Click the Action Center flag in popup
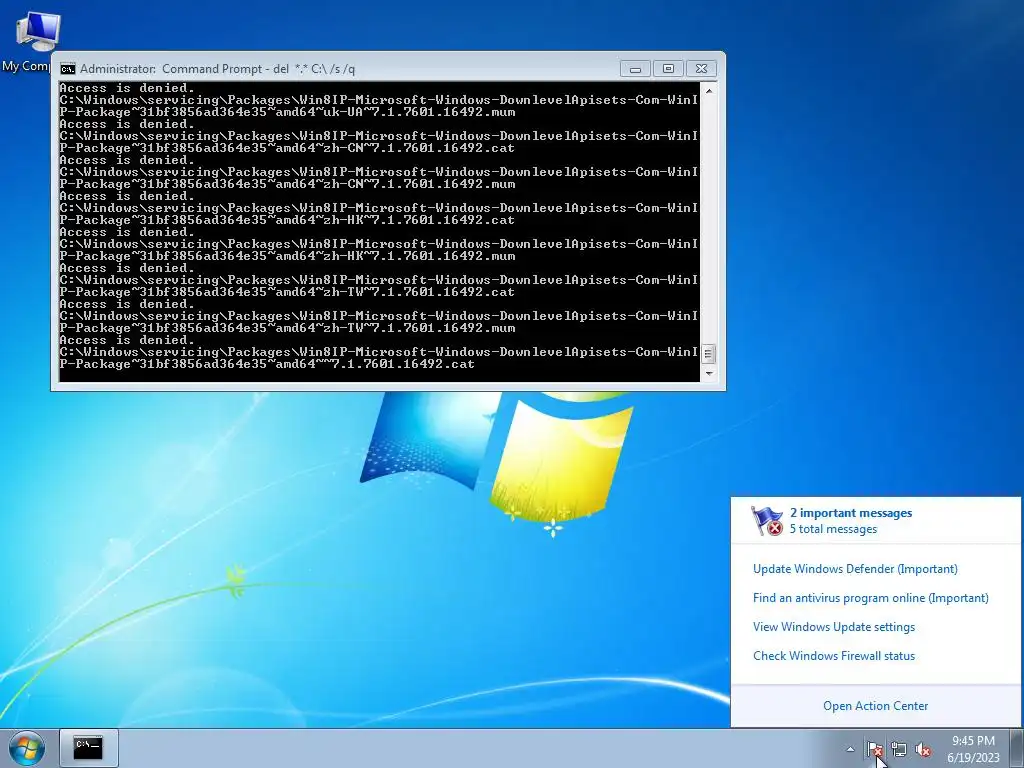Viewport: 1024px width, 768px height. pyautogui.click(x=767, y=520)
